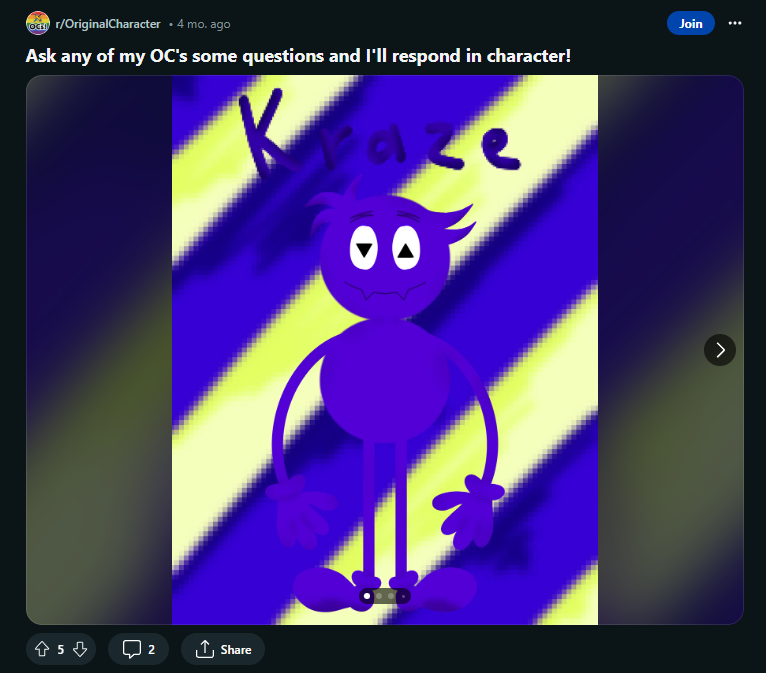Screen dimensions: 766x673
Task: Click the Share button label
Action: [x=236, y=650]
